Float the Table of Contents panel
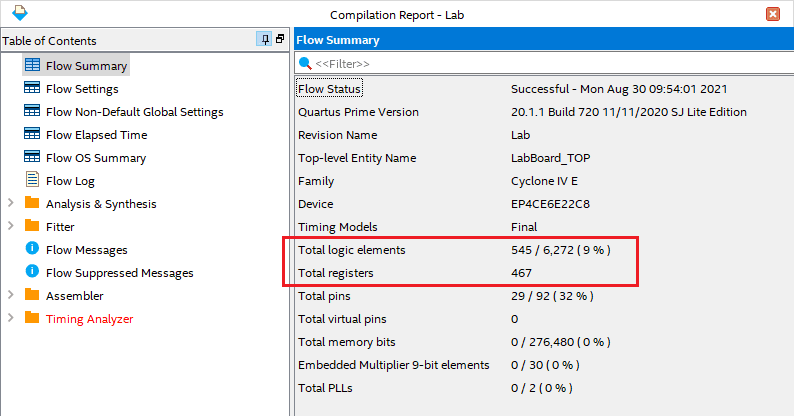Screen dimensions: 794x416 click(280, 40)
